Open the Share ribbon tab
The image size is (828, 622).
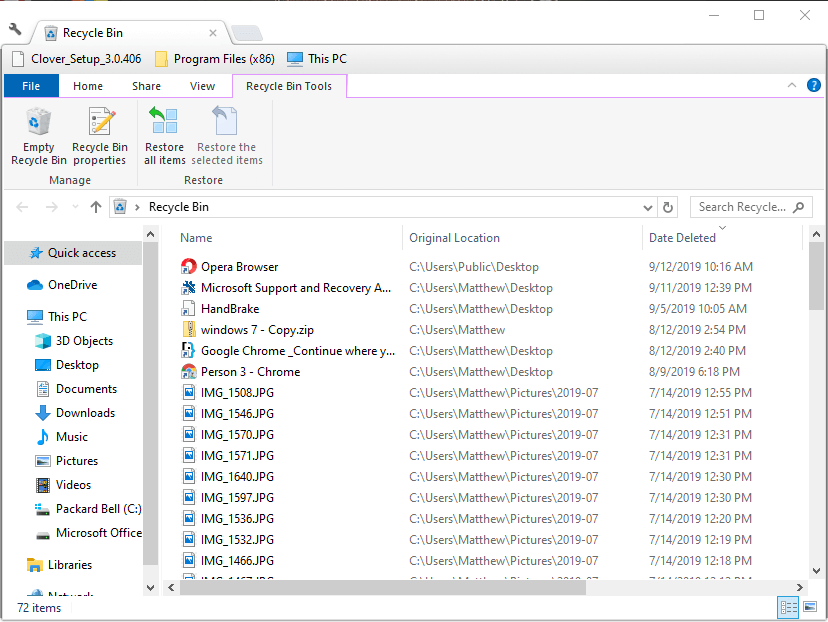[146, 86]
